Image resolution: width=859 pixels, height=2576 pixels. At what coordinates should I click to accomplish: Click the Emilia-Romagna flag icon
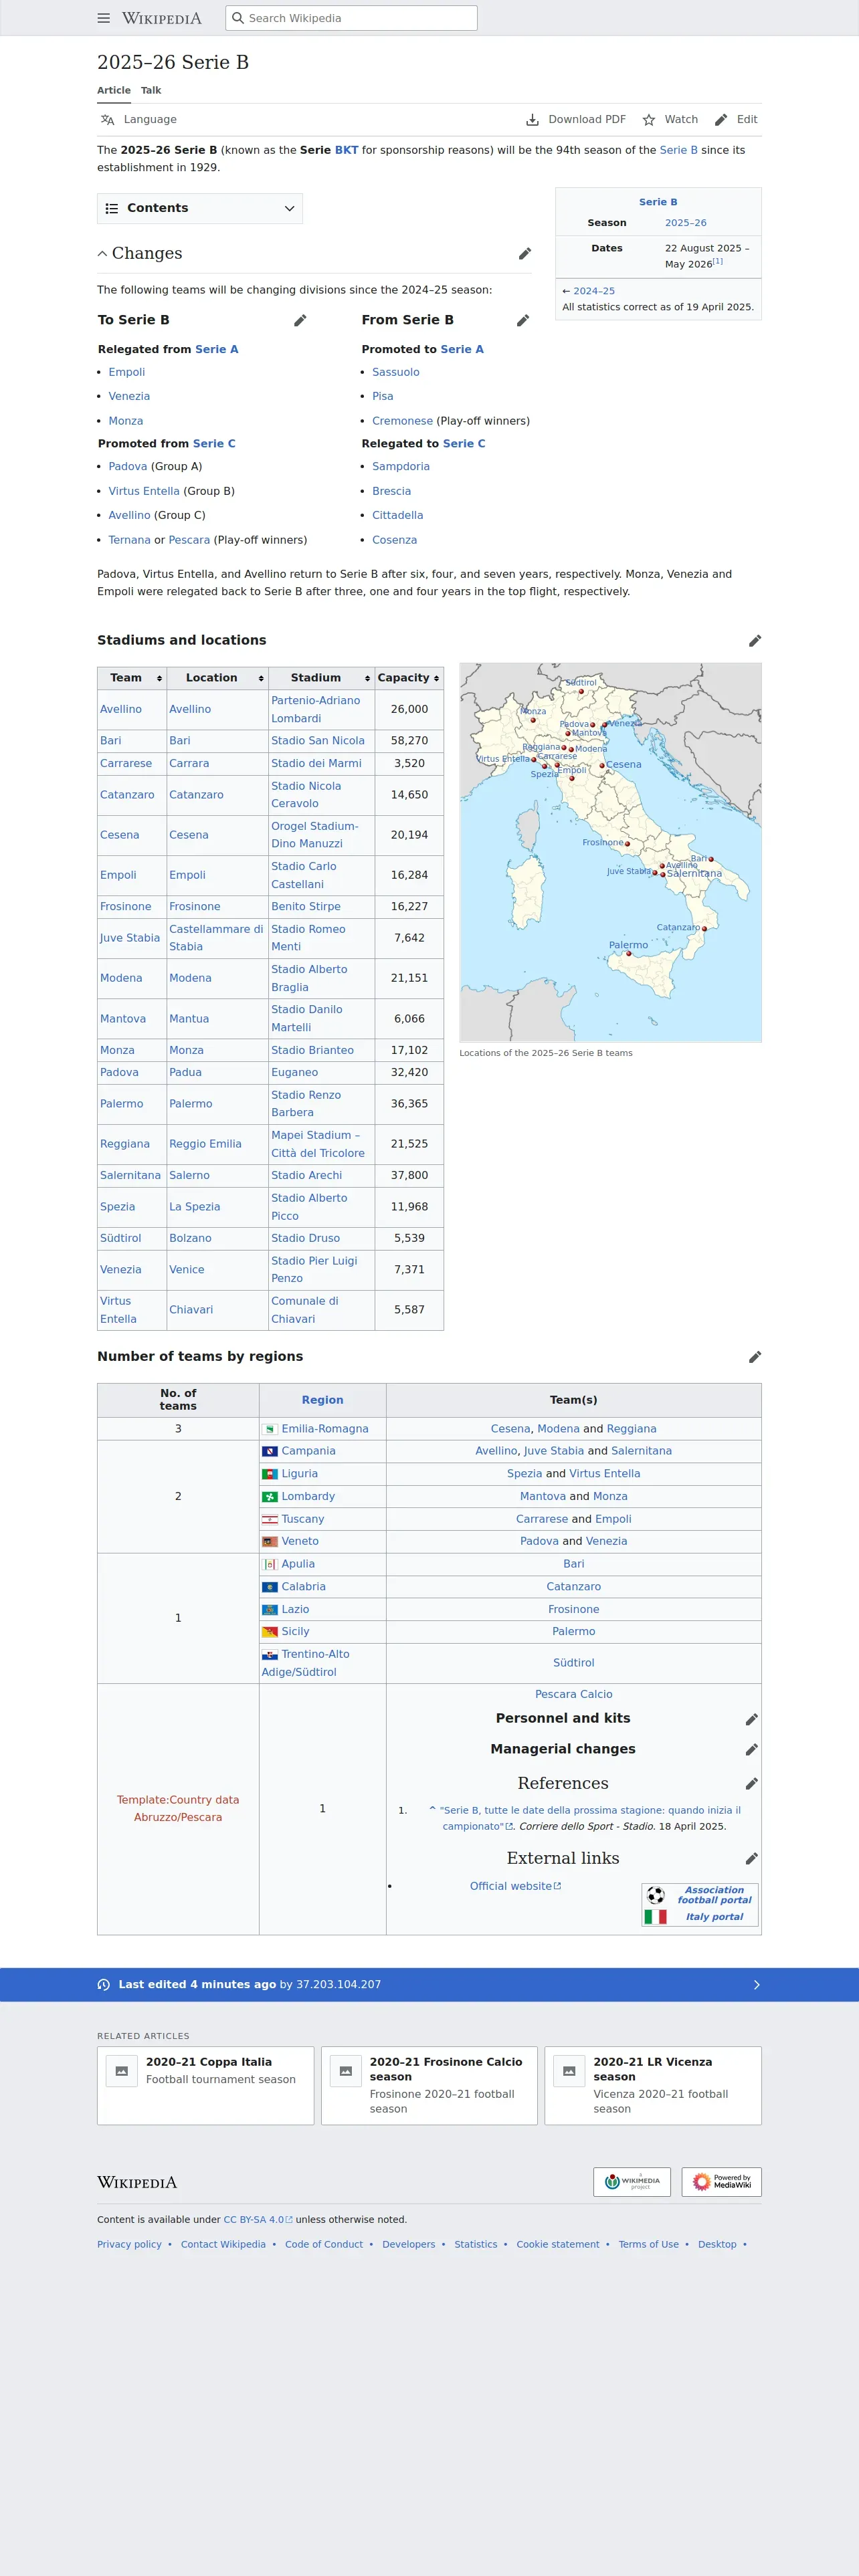pyautogui.click(x=270, y=1429)
